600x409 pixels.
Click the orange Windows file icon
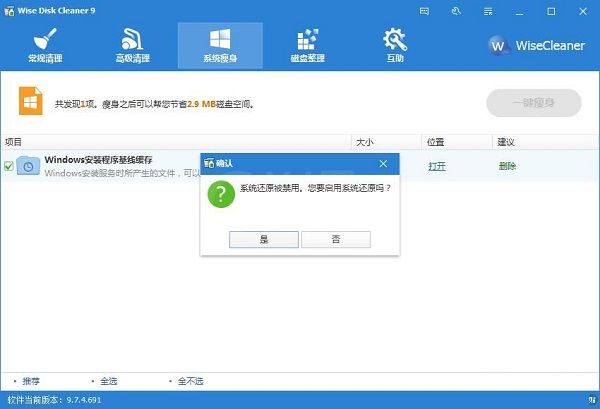tap(31, 101)
